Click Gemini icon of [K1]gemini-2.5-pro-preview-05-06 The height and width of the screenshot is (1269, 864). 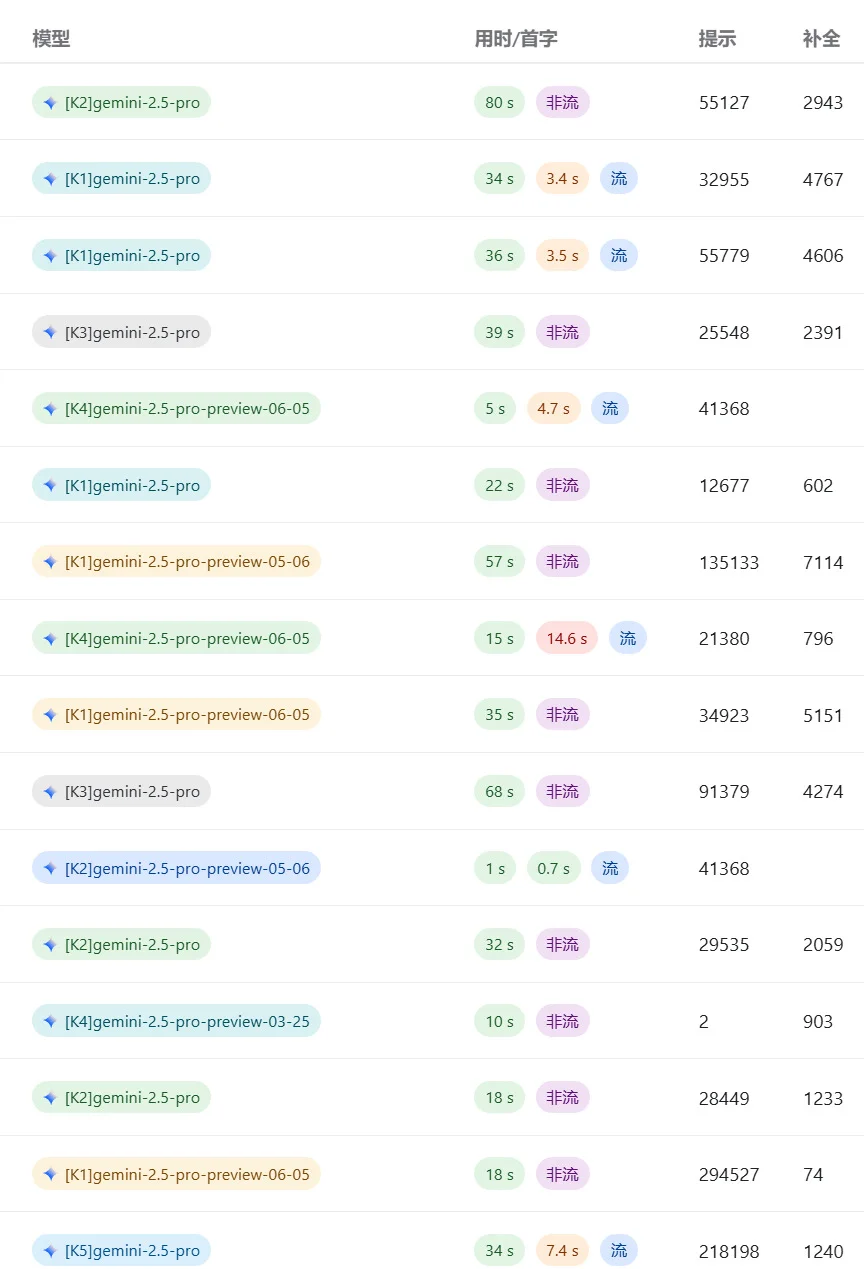(x=50, y=562)
